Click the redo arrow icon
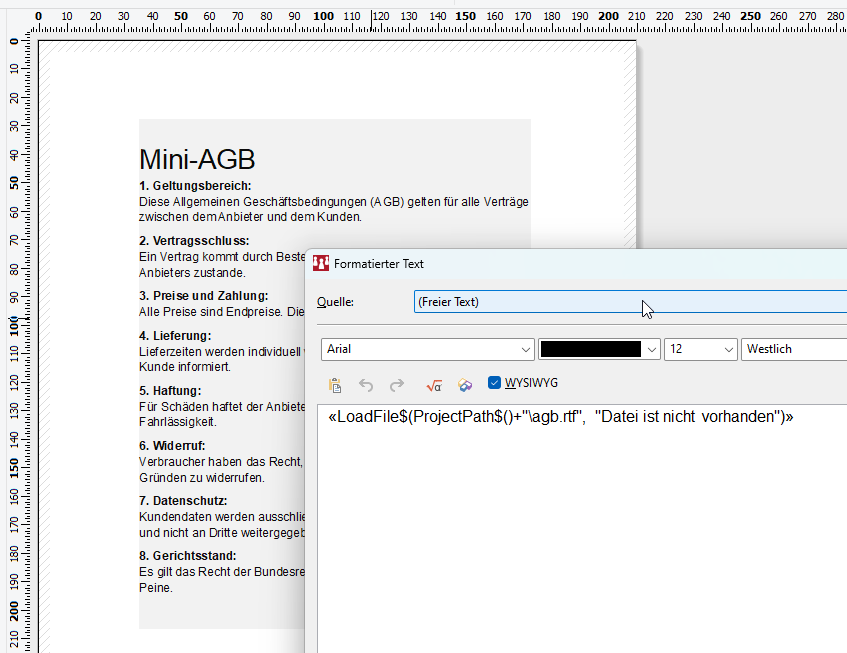847x653 pixels. (397, 384)
